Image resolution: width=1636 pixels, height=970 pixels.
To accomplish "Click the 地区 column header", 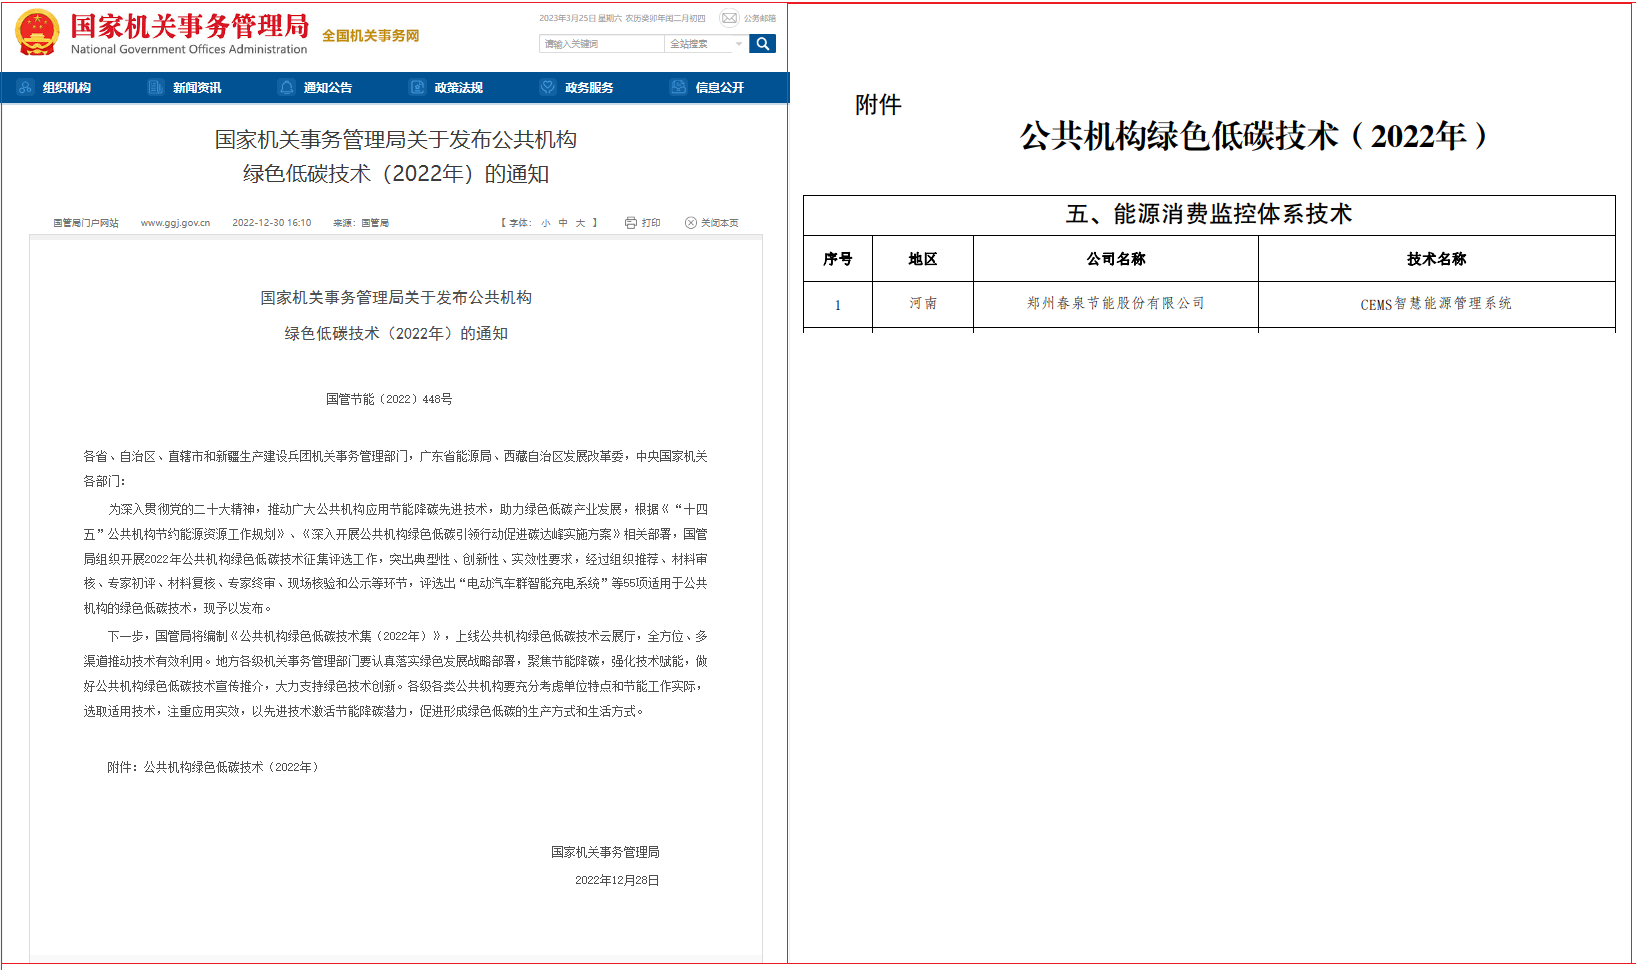I will (x=923, y=259).
